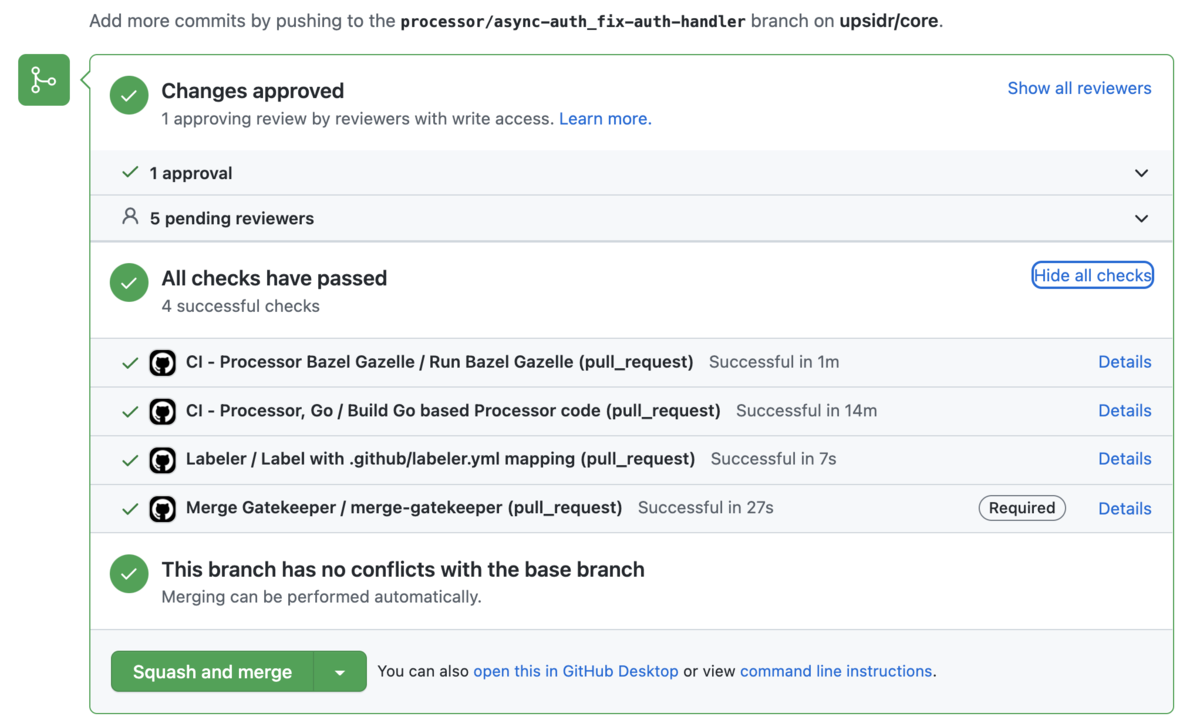View Details for Merge Gatekeeper check
1200x720 pixels.
pyautogui.click(x=1124, y=509)
